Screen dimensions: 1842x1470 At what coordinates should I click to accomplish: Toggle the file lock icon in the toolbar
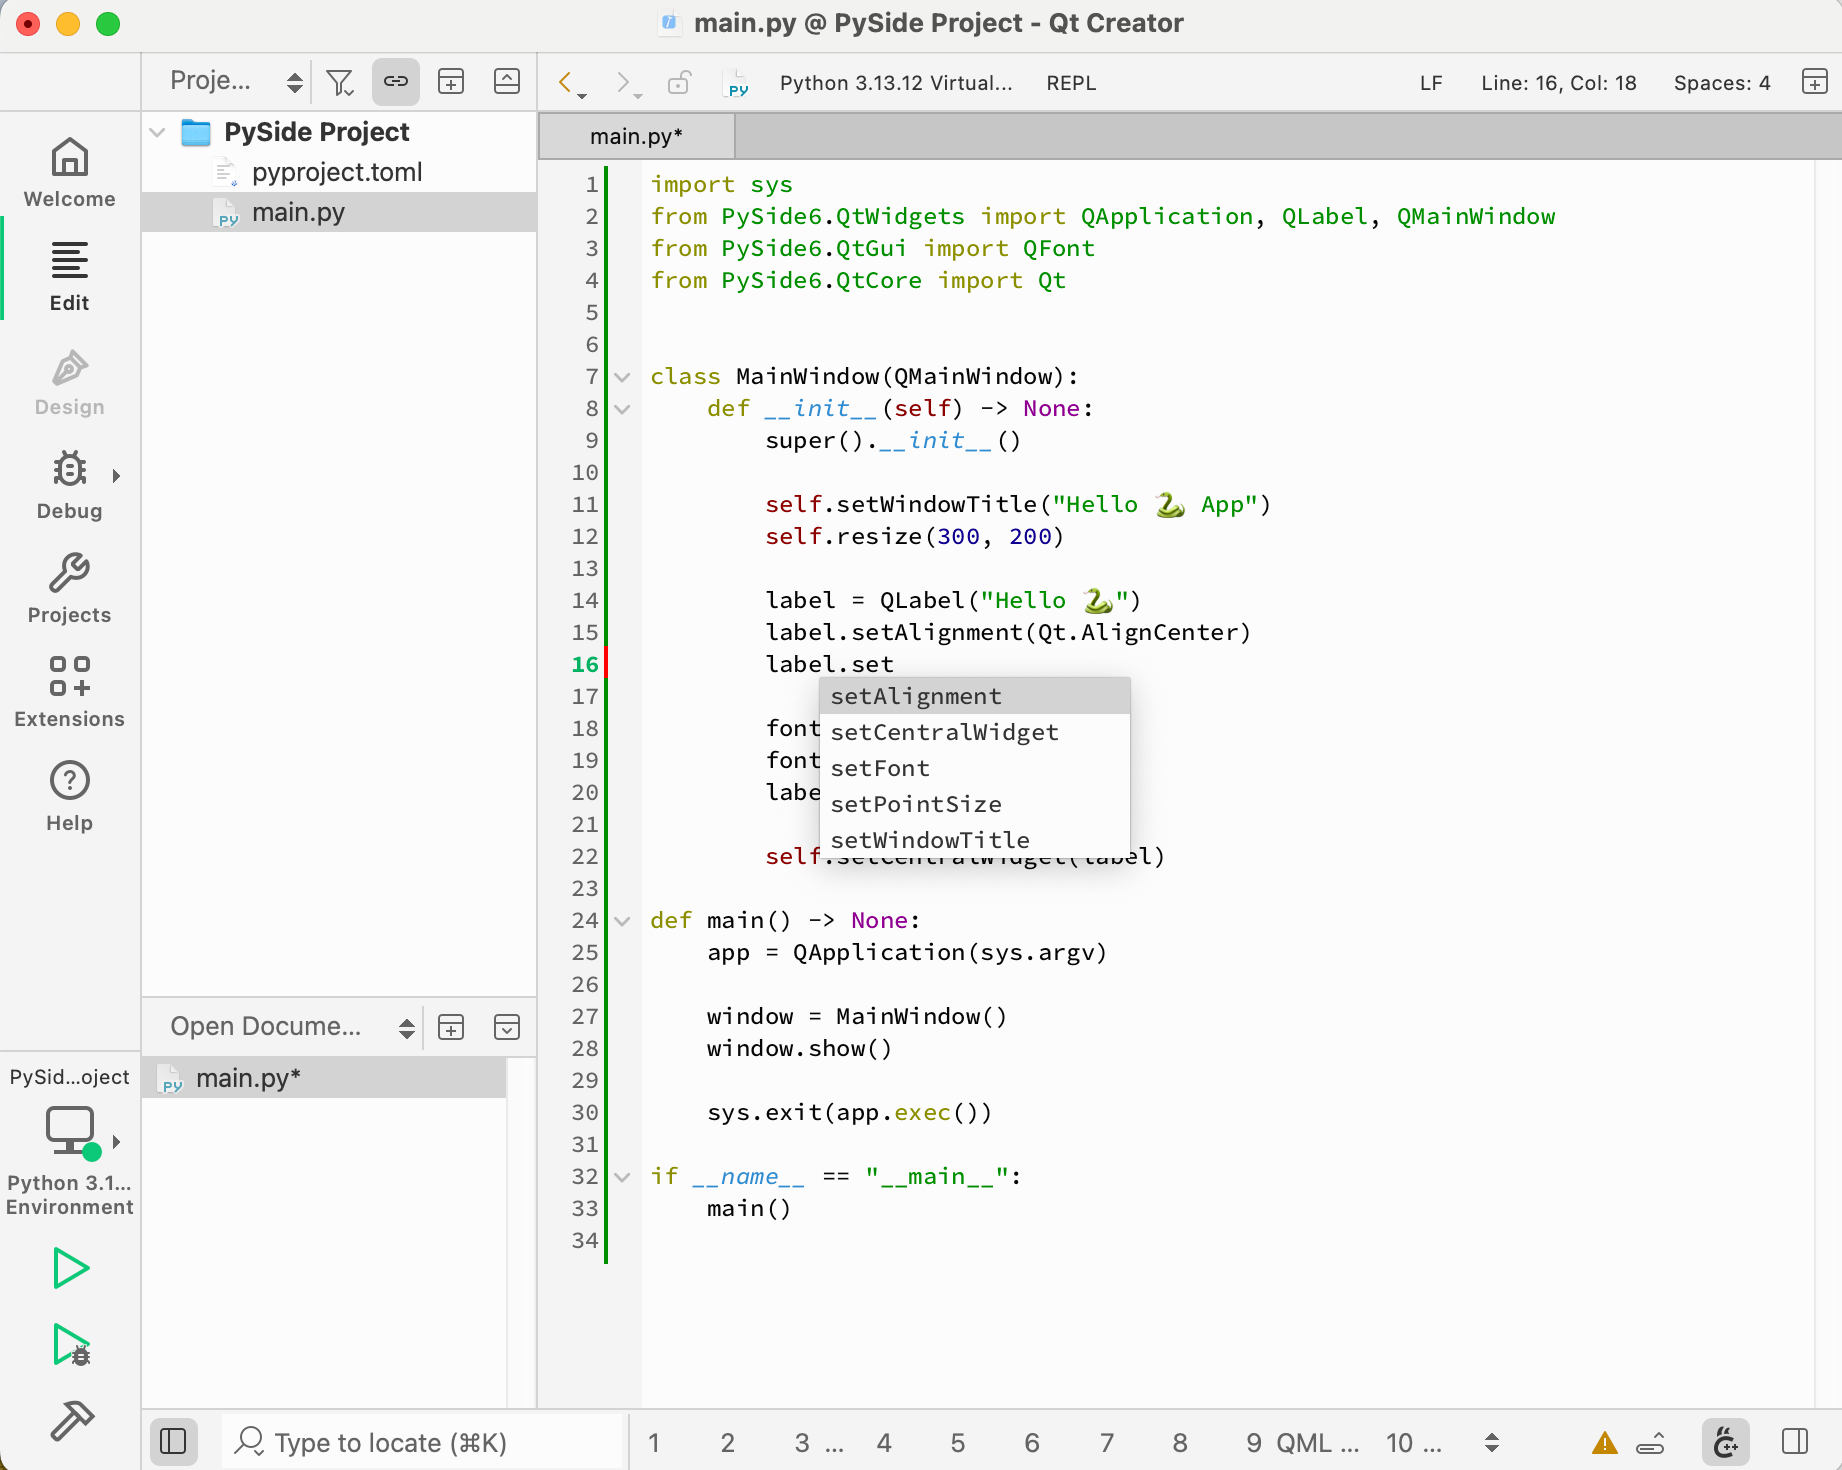tap(680, 83)
